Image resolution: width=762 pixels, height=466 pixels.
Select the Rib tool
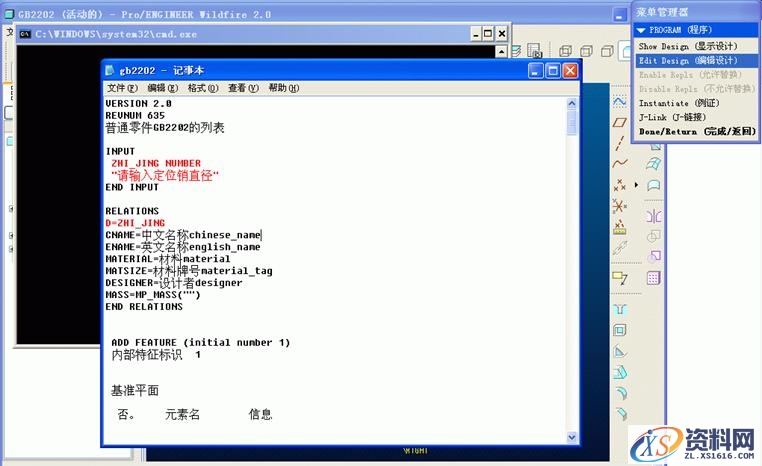point(620,351)
